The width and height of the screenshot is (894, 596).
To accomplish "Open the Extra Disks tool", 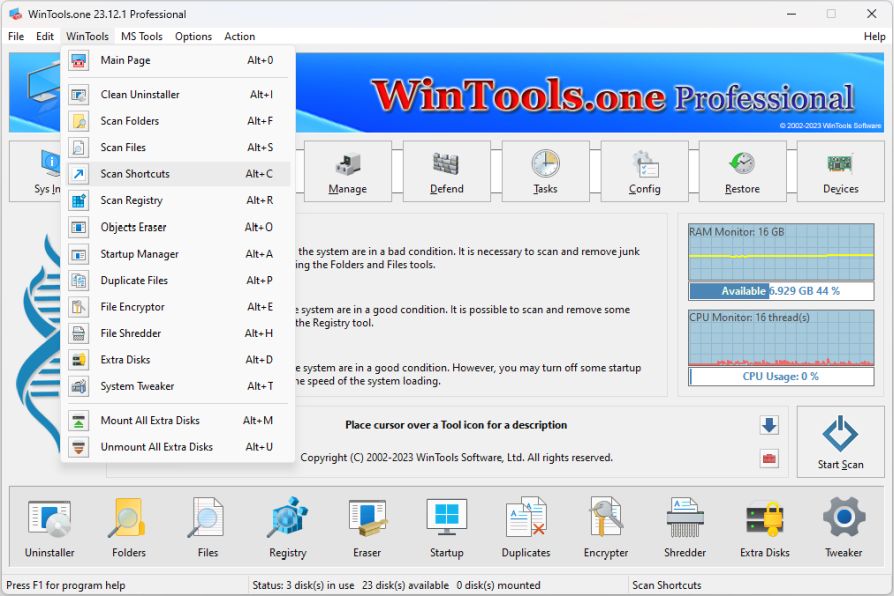I will (765, 526).
